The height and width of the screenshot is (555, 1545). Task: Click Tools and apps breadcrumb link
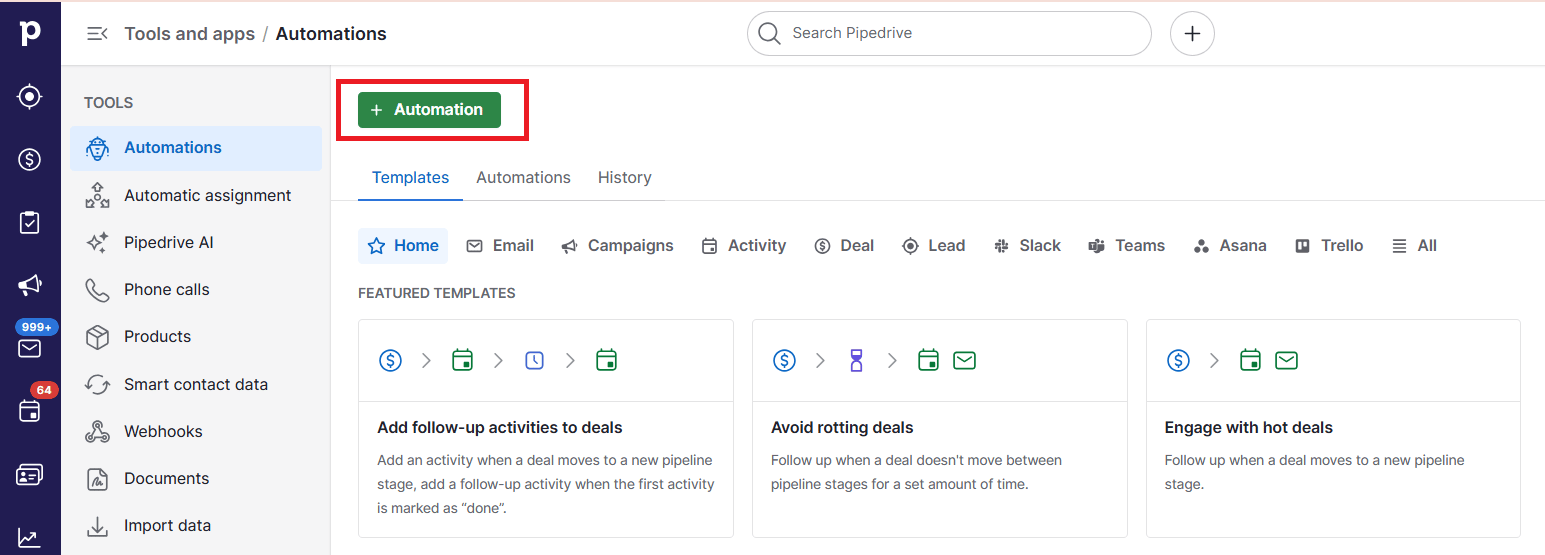(x=189, y=34)
